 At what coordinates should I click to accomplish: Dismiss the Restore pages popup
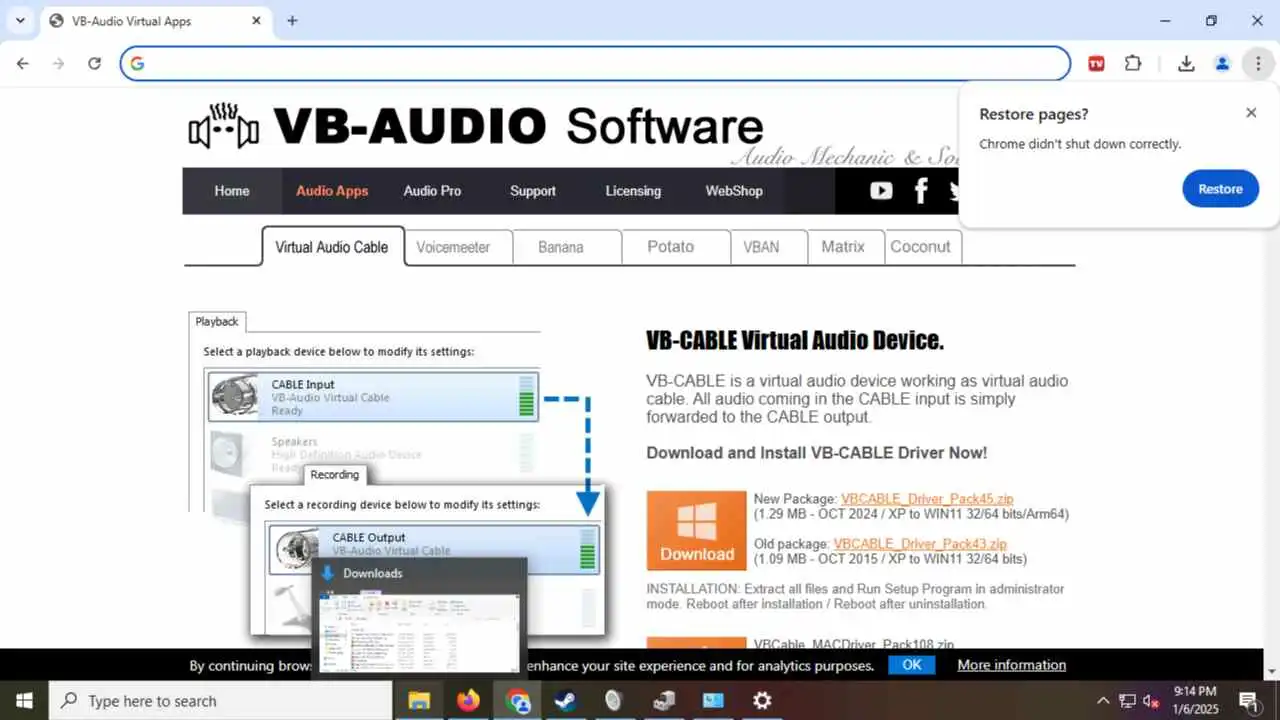coord(1251,113)
